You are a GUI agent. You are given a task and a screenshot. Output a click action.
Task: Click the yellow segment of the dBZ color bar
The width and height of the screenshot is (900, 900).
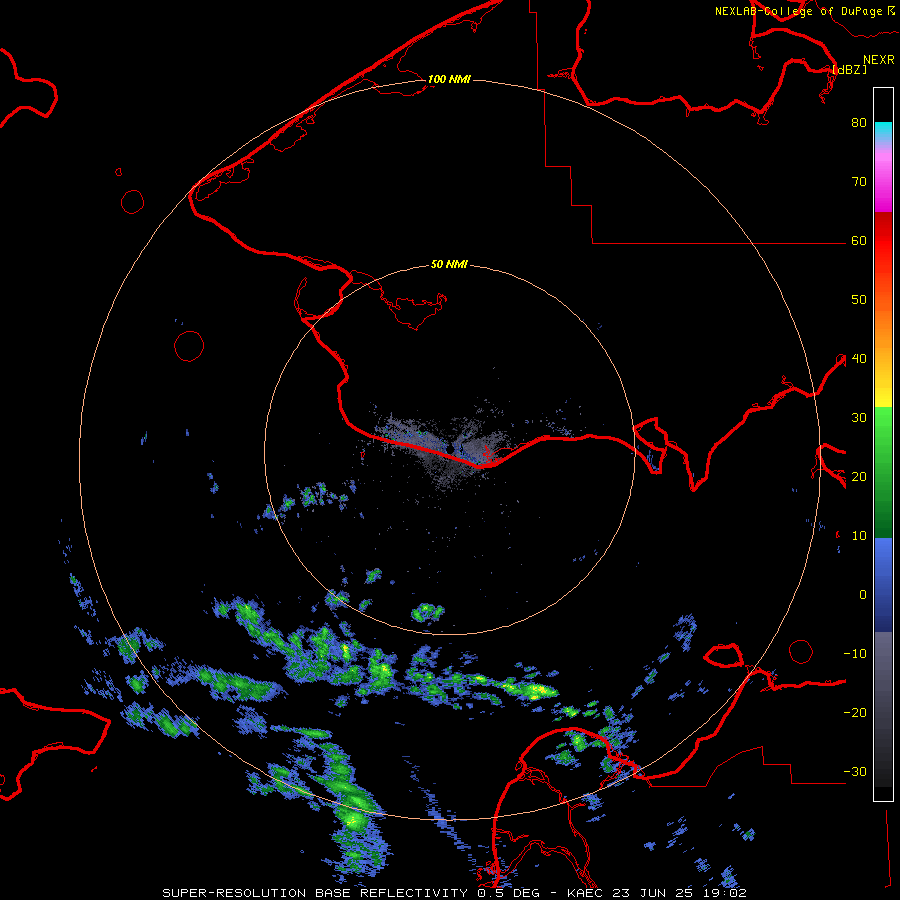883,394
